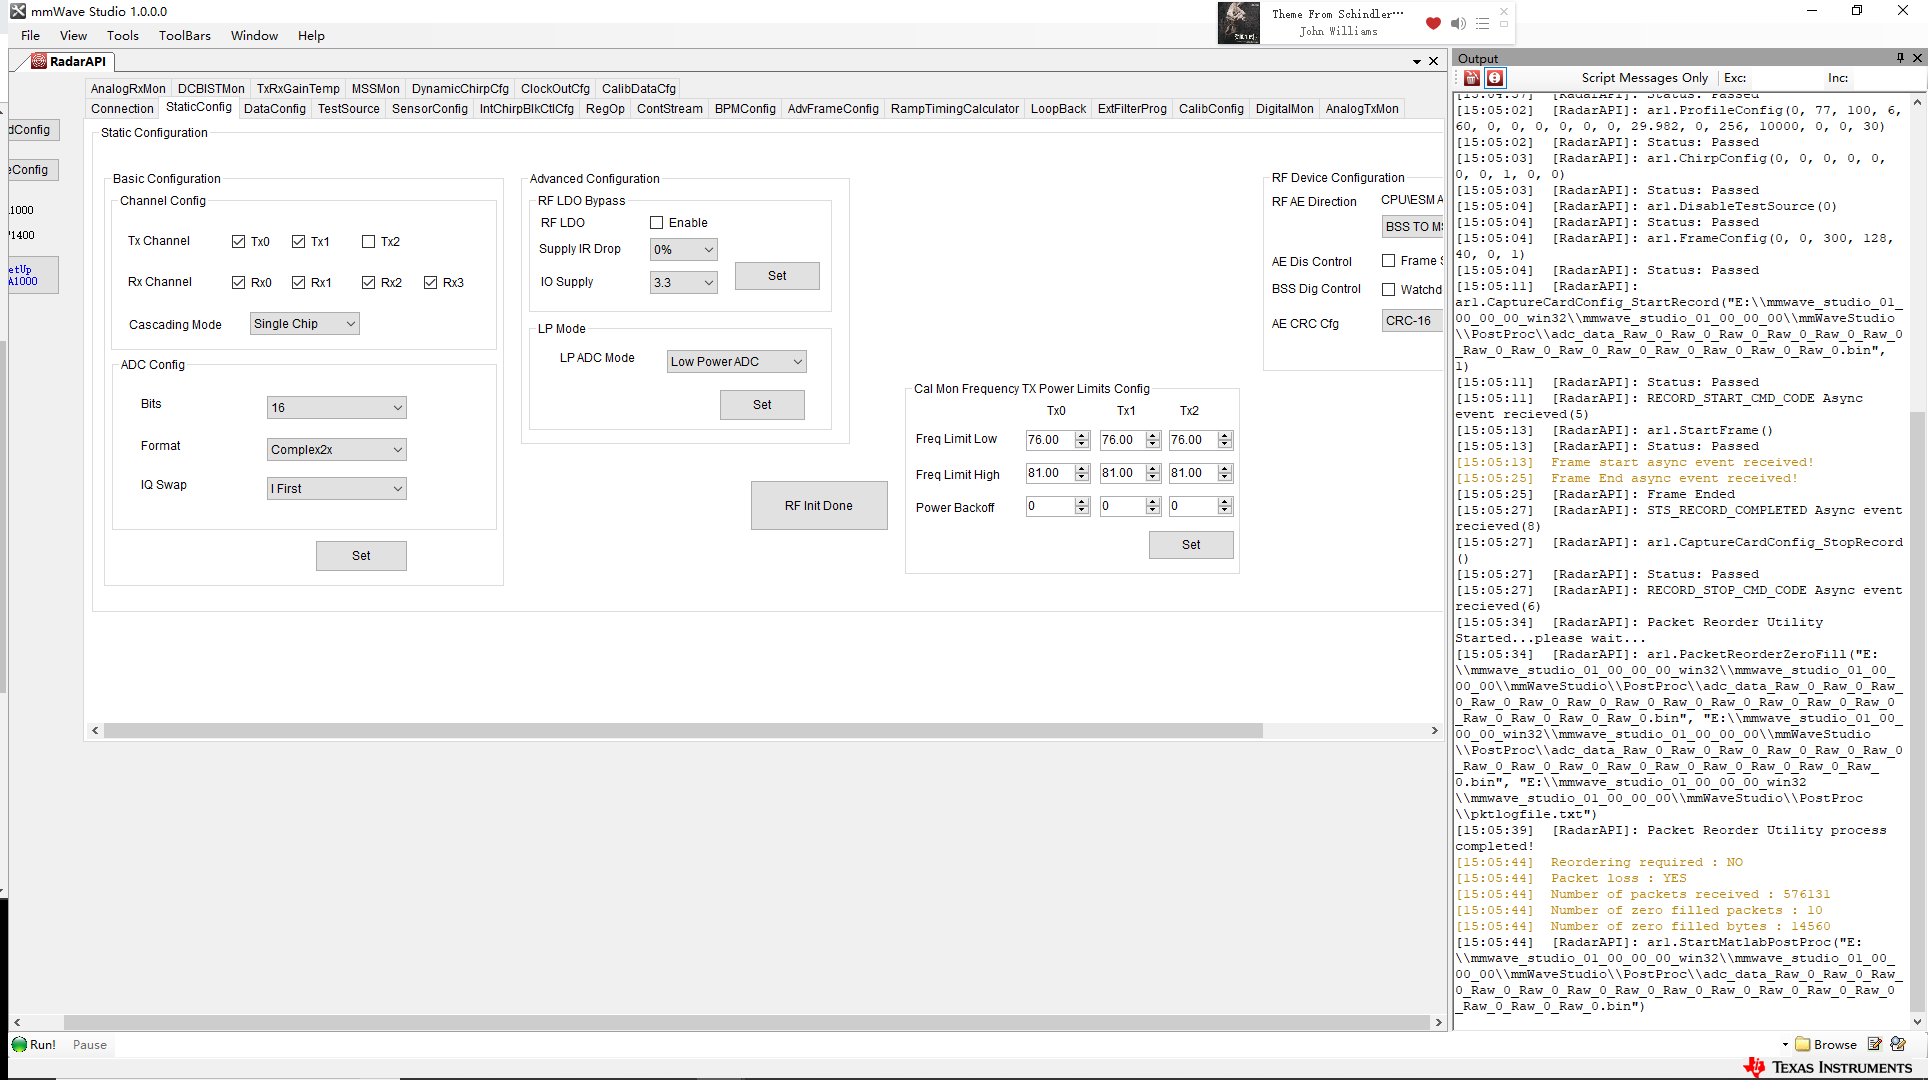Switch to the RampTimingCalculator tab
Viewport: 1928px width, 1080px height.
[955, 109]
